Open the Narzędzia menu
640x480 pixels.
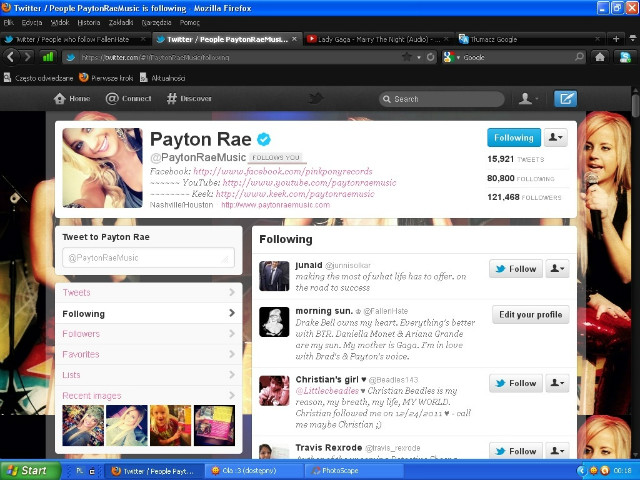pos(156,22)
